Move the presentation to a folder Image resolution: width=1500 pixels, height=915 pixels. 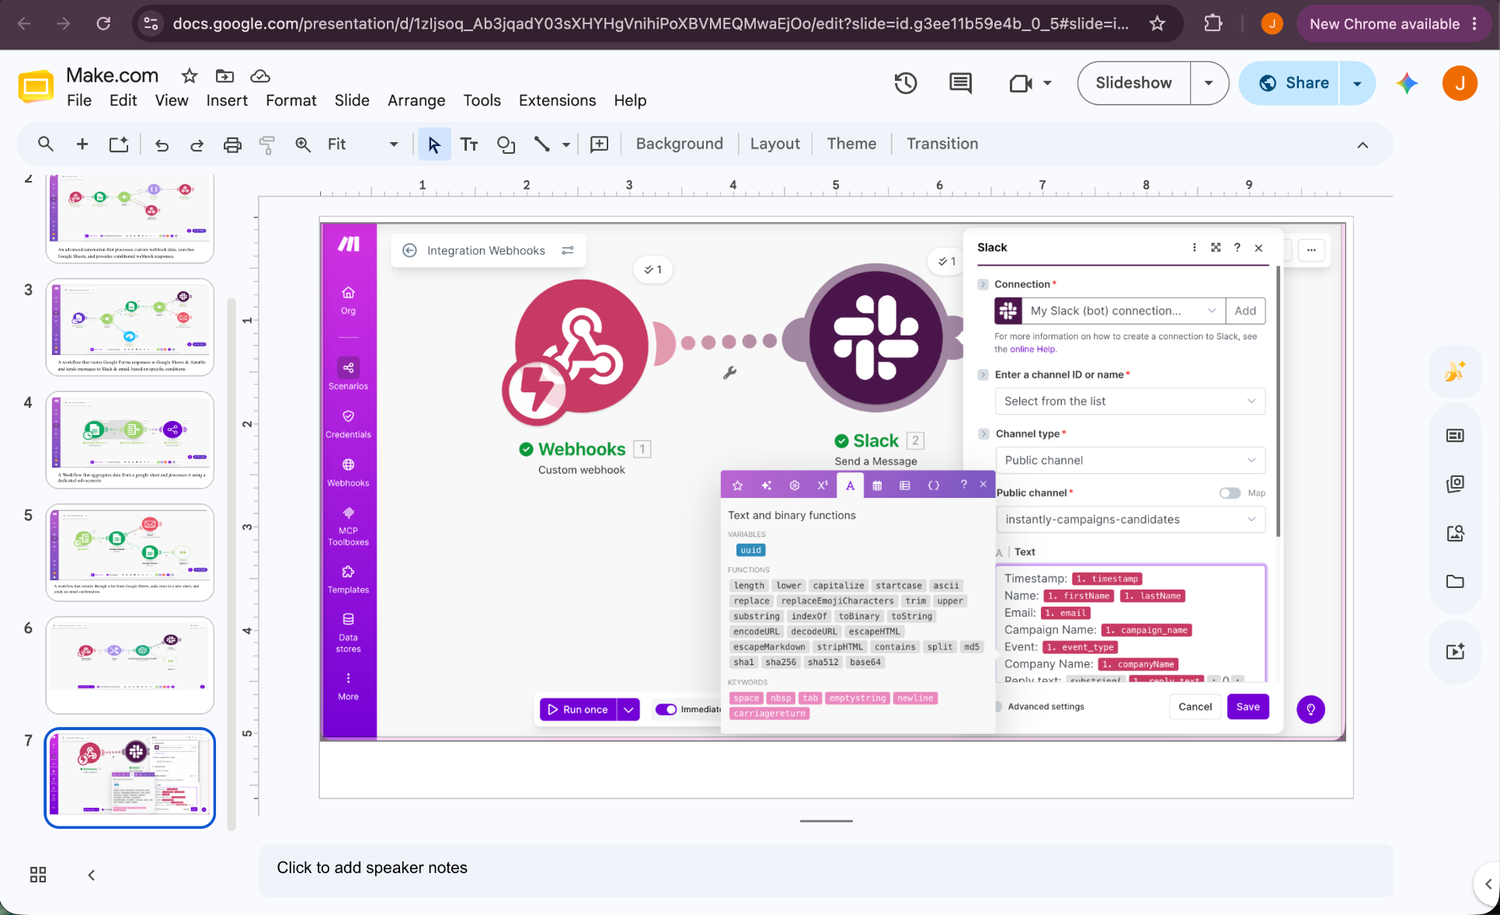pyautogui.click(x=225, y=76)
